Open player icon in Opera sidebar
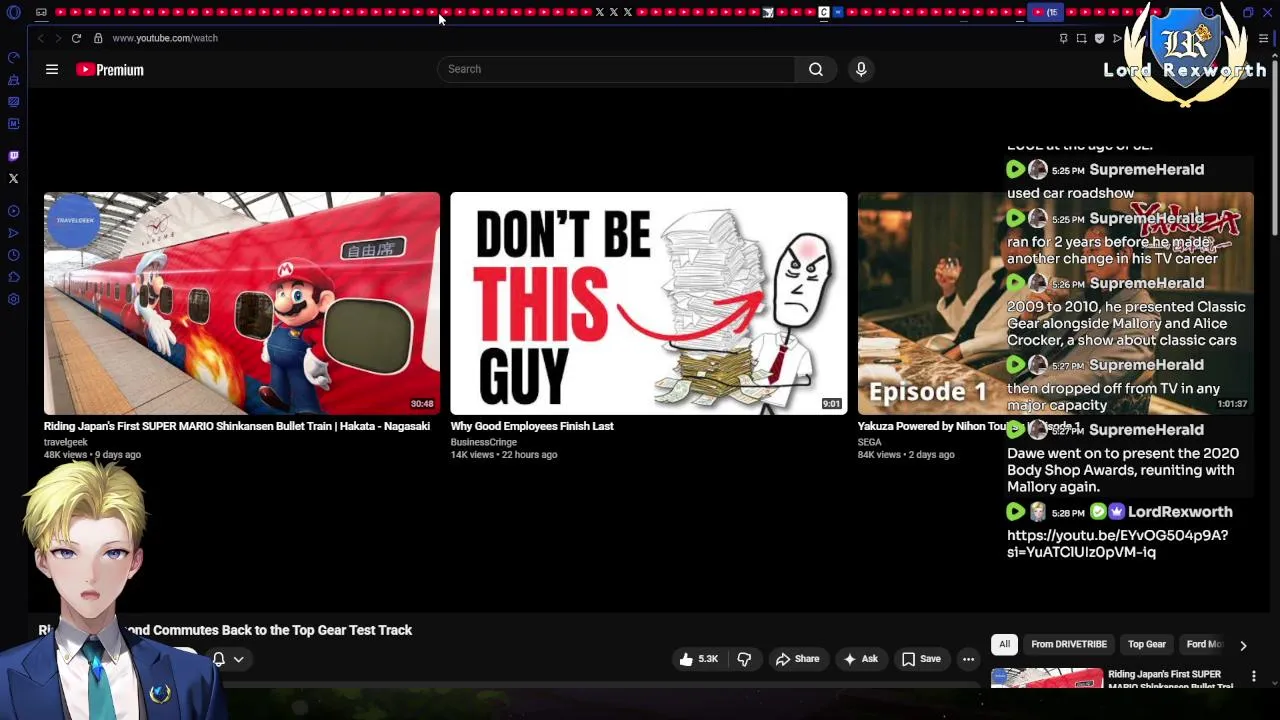1280x720 pixels. (13, 211)
